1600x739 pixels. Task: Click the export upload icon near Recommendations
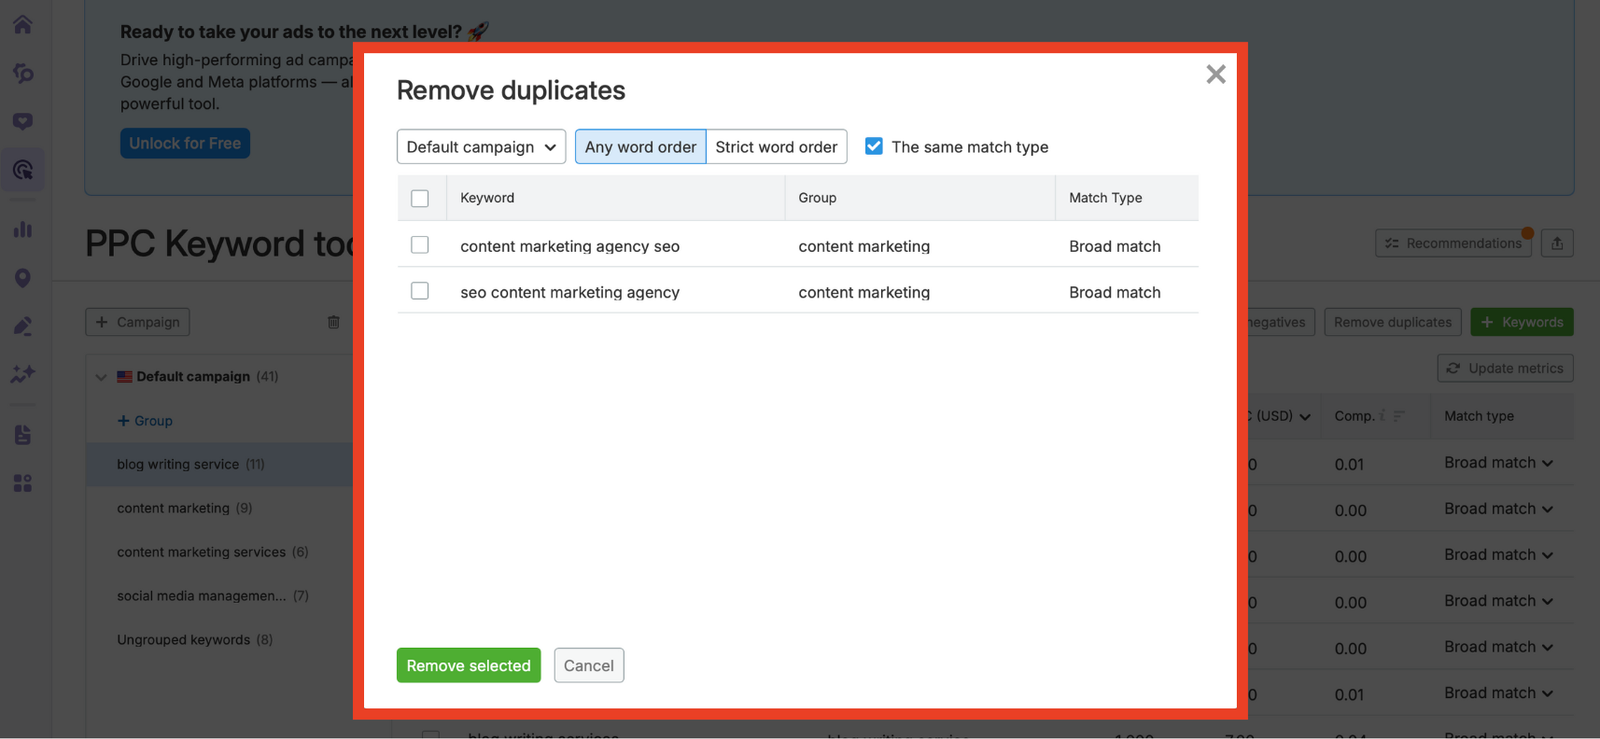pos(1557,243)
